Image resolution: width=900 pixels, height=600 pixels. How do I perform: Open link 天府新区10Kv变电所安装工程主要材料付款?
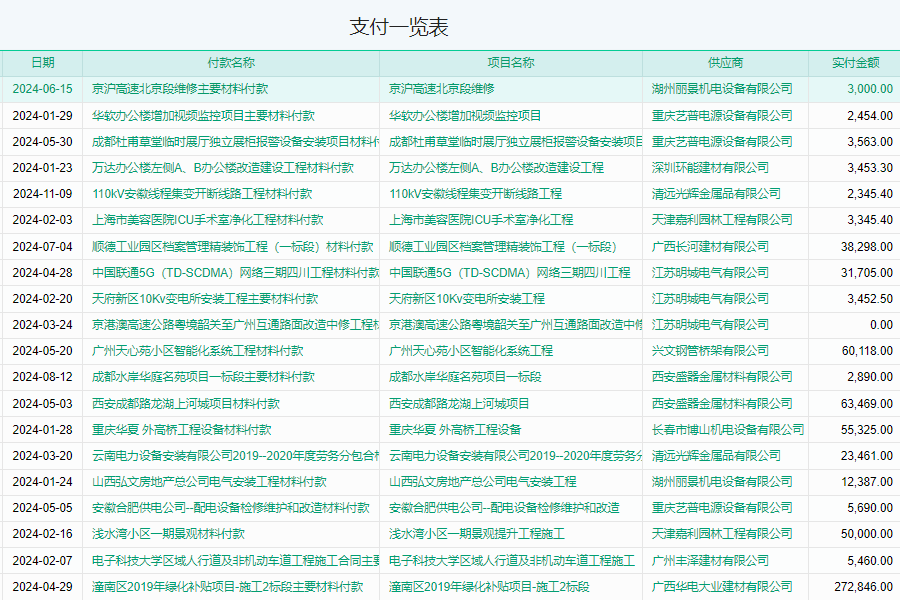205,299
